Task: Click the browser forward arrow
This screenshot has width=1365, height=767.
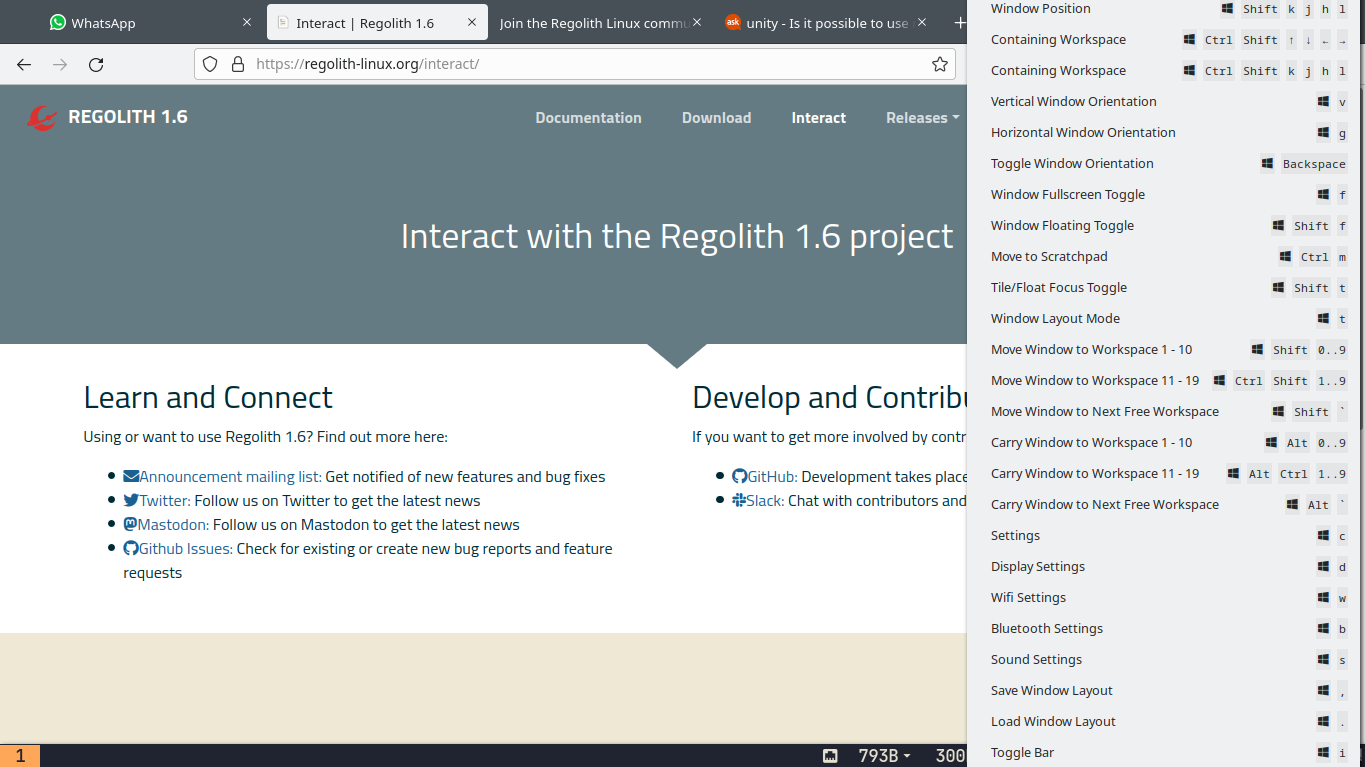Action: pyautogui.click(x=60, y=64)
